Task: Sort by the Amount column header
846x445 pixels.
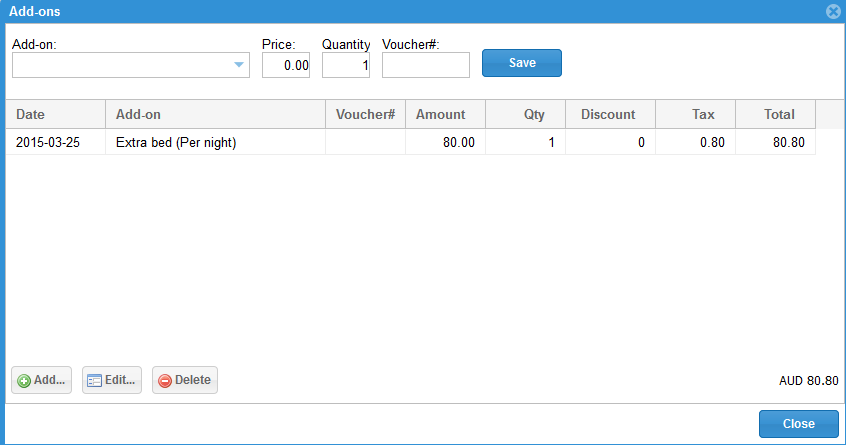Action: 445,114
